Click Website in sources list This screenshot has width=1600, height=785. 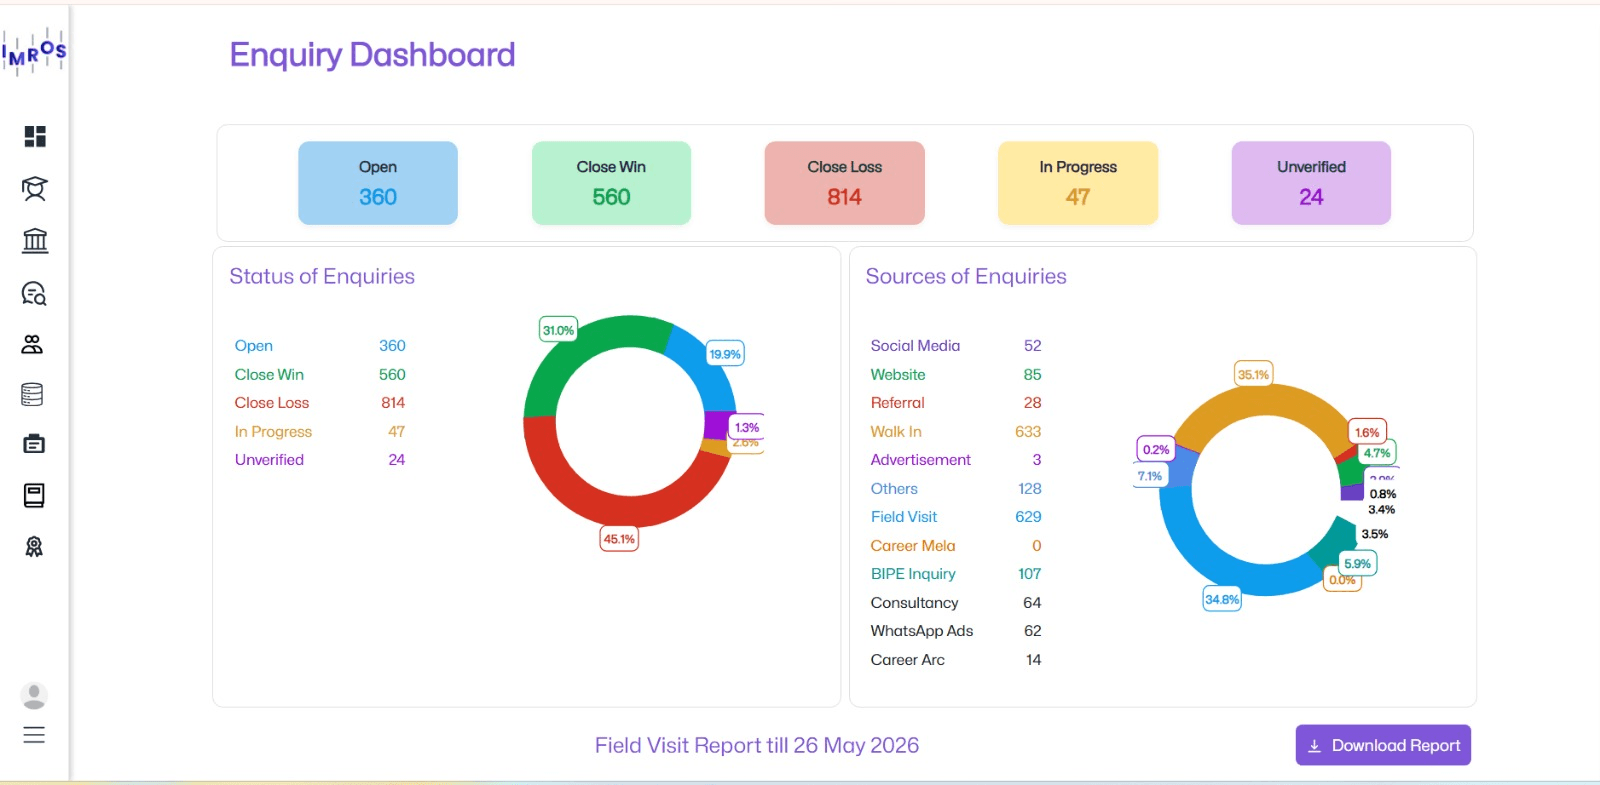[x=898, y=374]
